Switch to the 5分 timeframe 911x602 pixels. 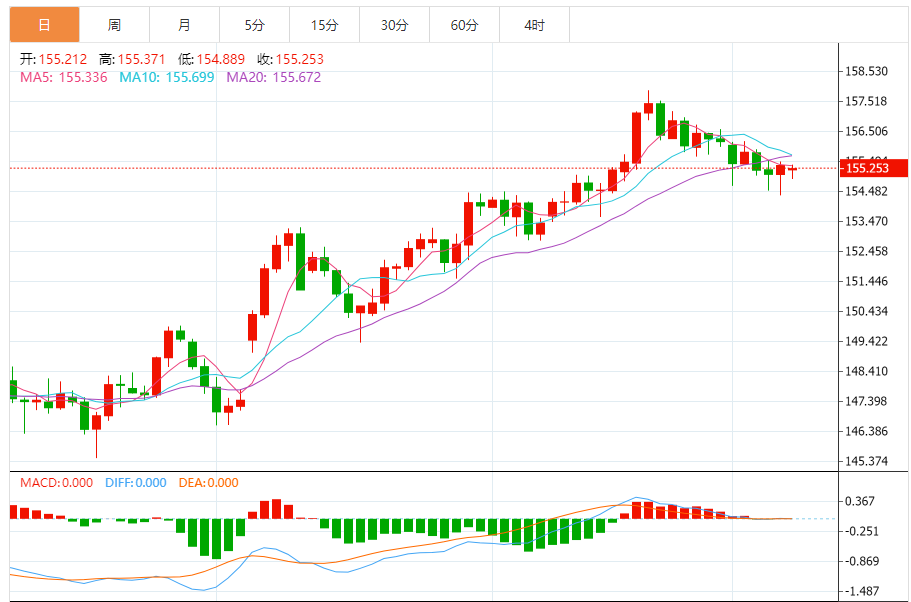(x=254, y=25)
